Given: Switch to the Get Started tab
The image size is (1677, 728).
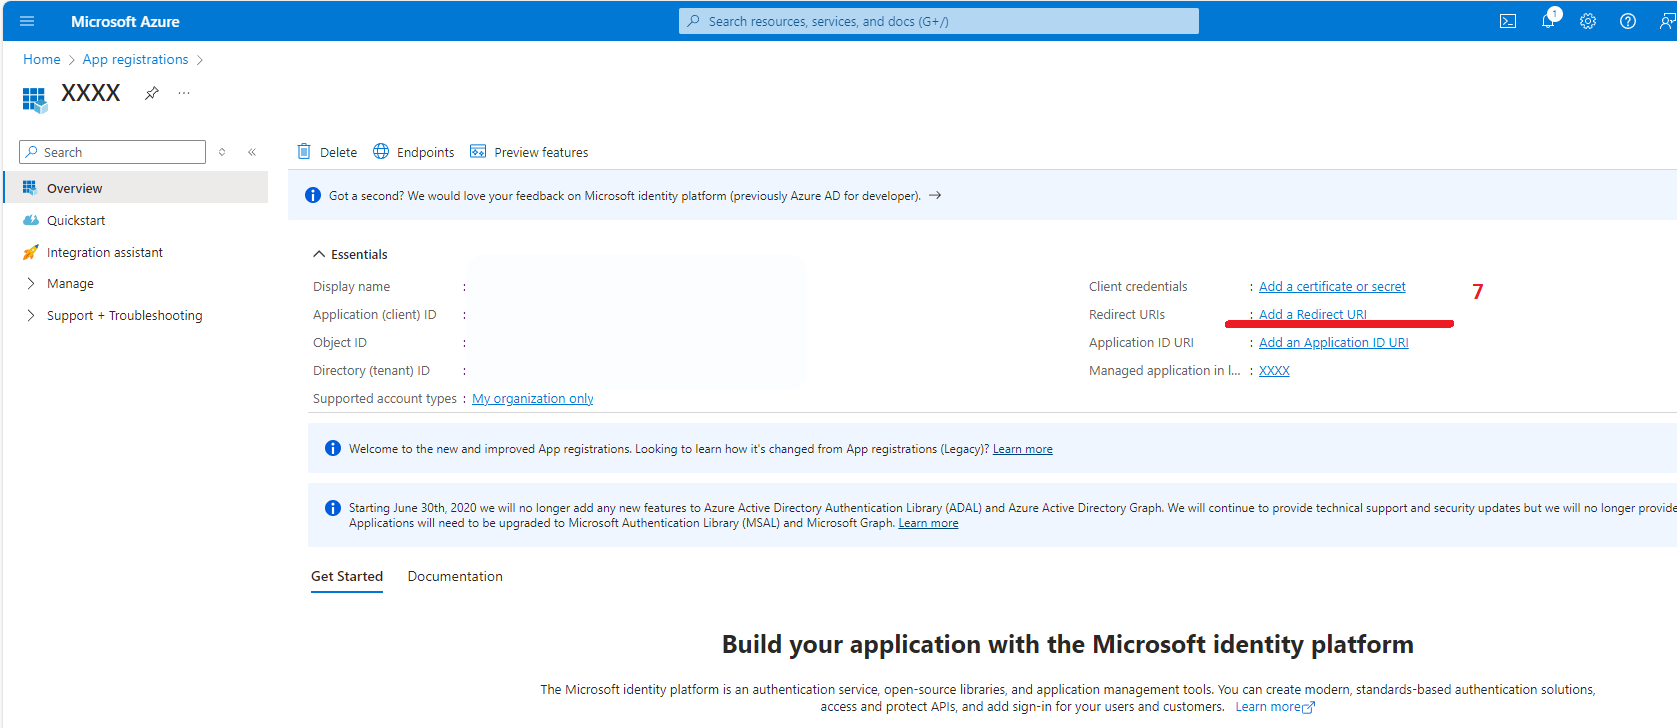Looking at the screenshot, I should [x=347, y=577].
